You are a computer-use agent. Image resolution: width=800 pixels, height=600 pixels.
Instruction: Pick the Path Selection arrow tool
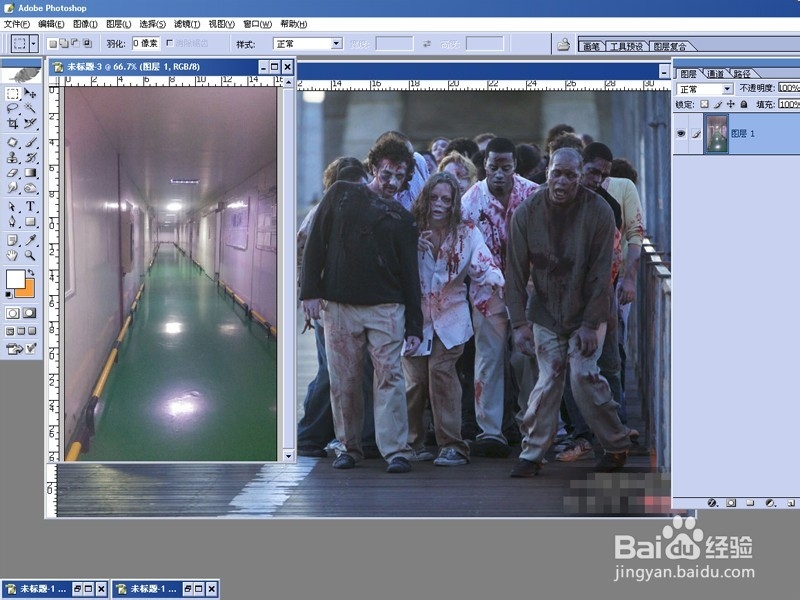point(12,207)
